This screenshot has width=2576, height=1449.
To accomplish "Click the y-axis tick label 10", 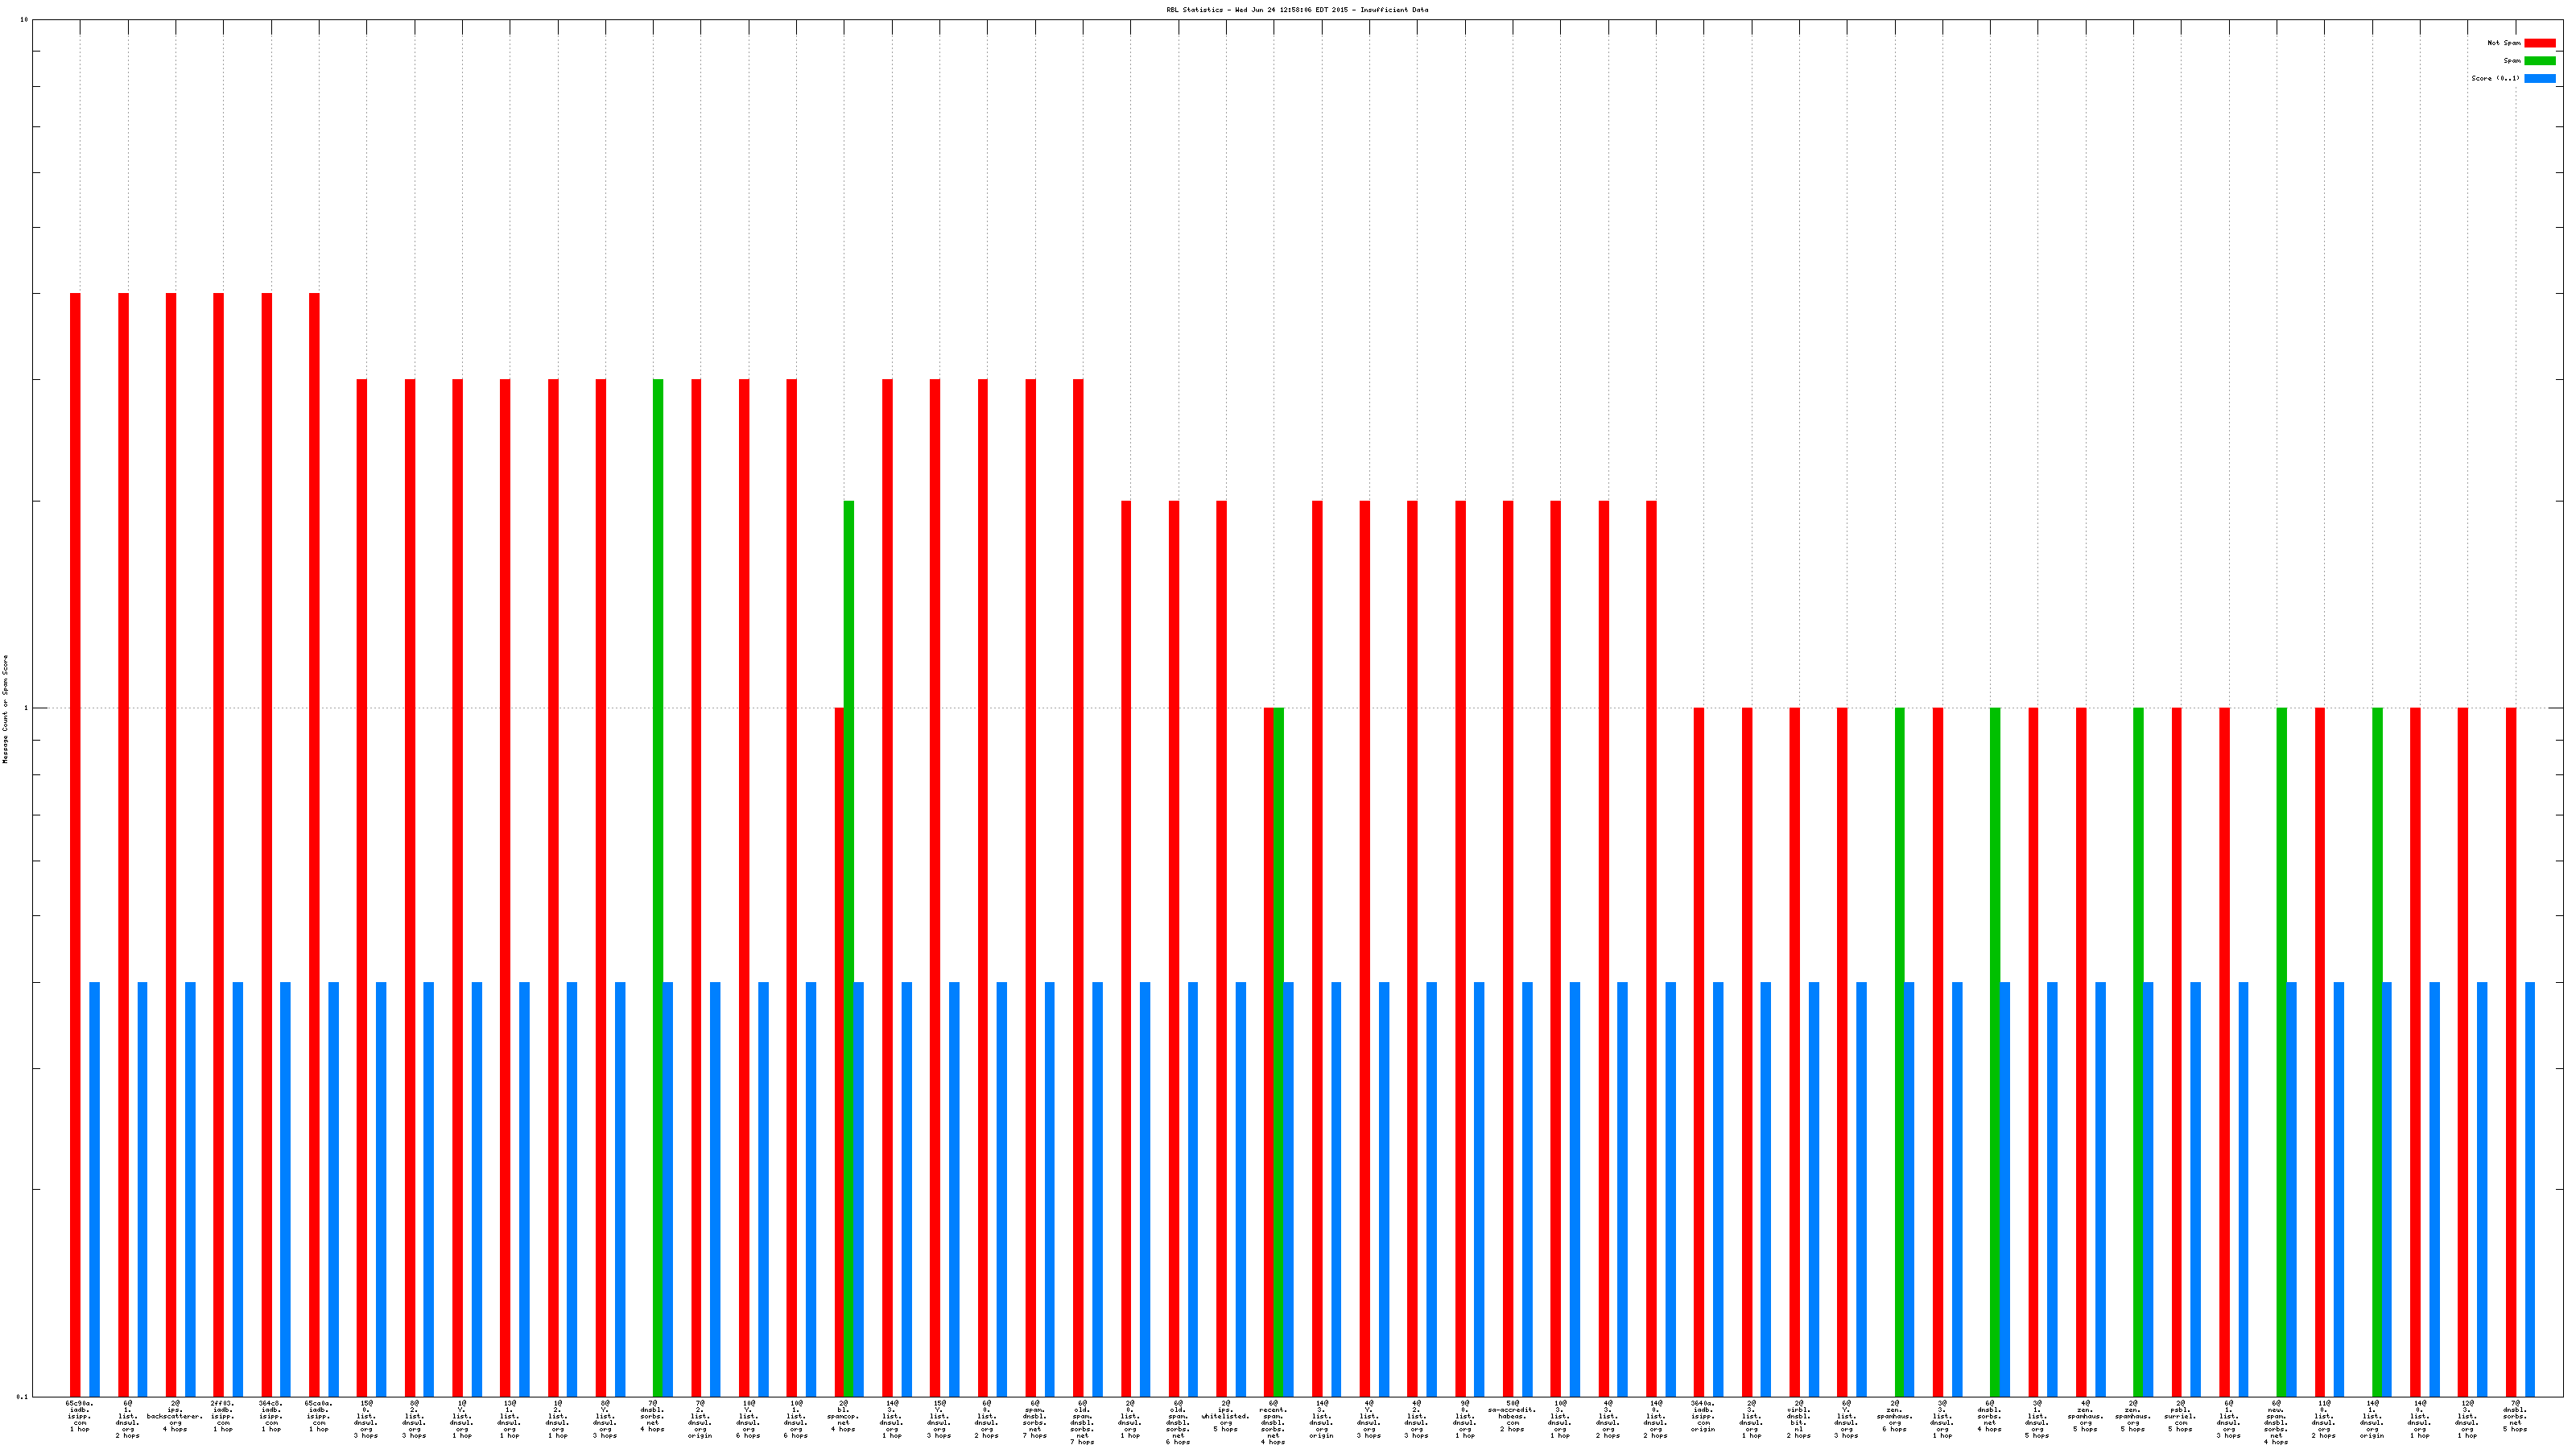I will coord(24,20).
